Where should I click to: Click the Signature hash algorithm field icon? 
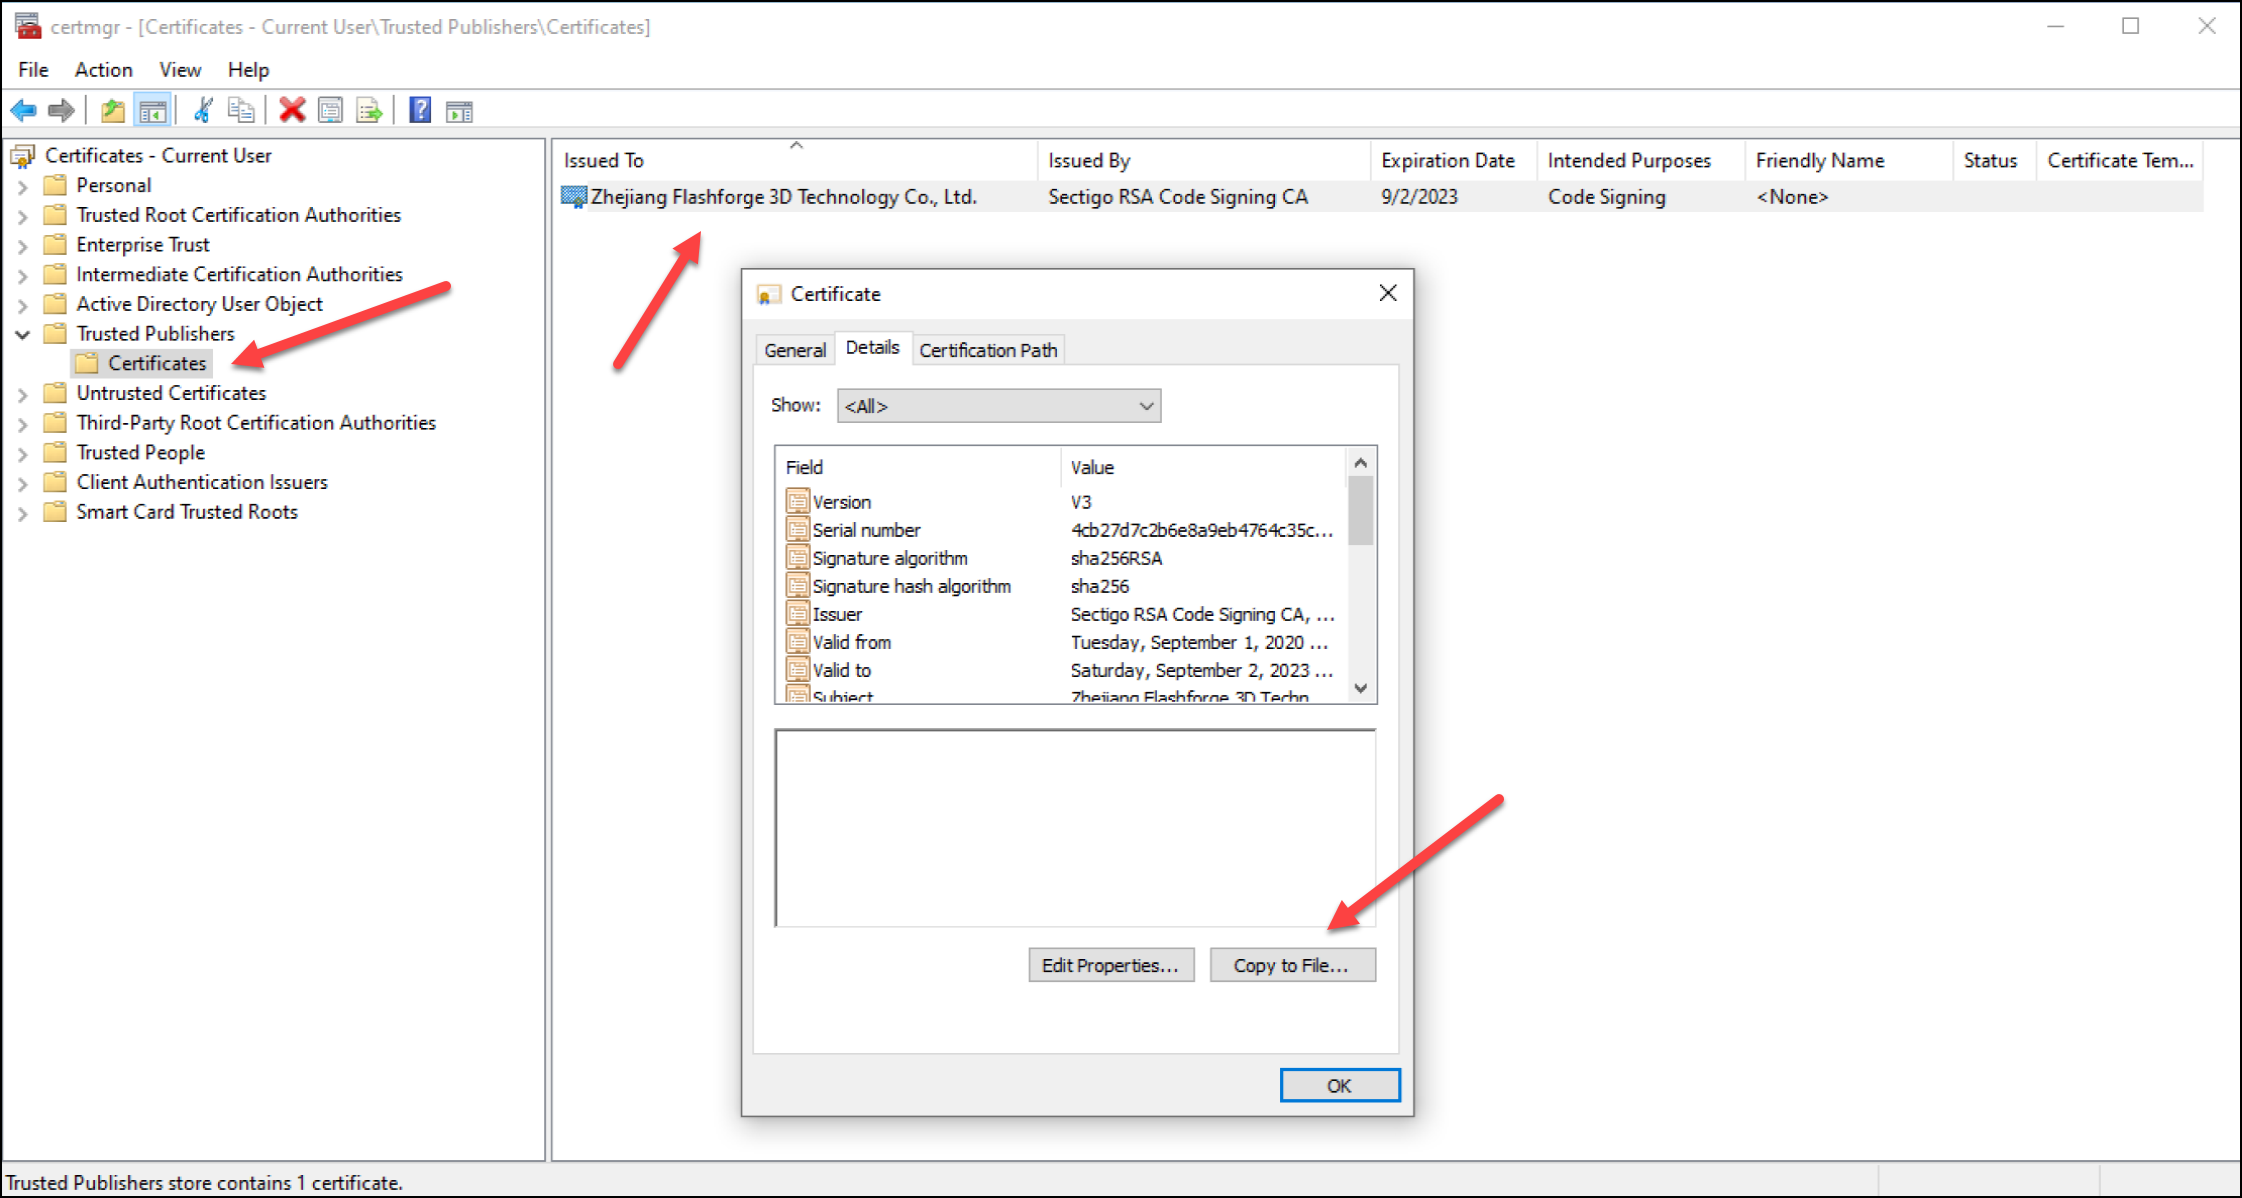797,585
